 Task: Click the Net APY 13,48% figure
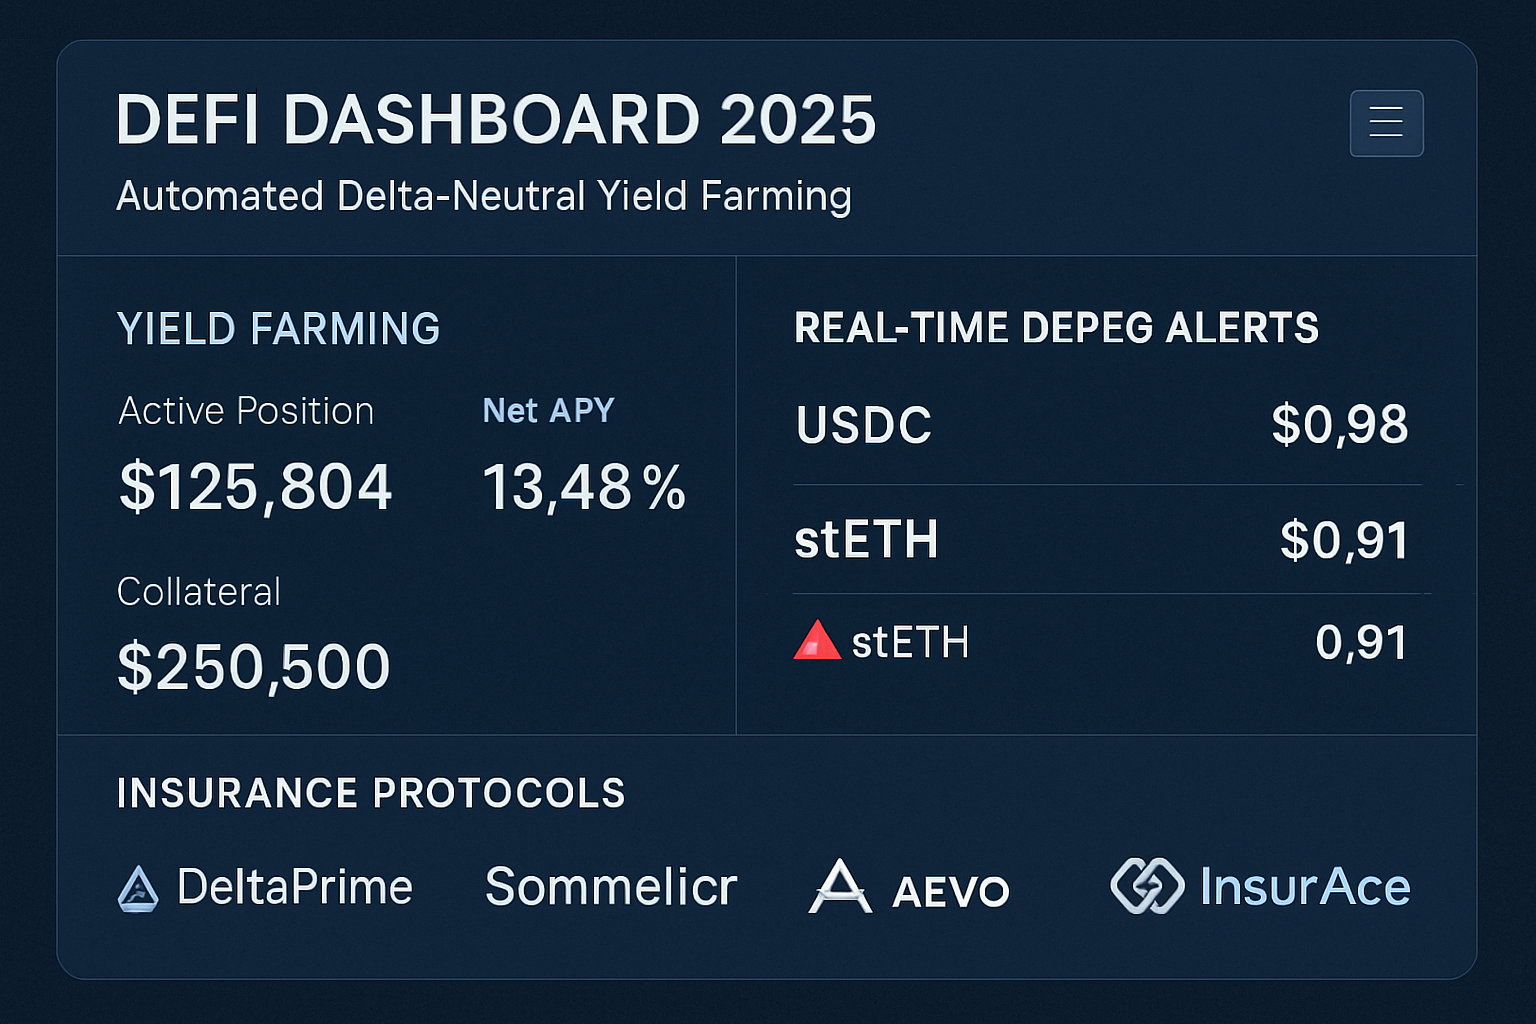click(x=584, y=488)
